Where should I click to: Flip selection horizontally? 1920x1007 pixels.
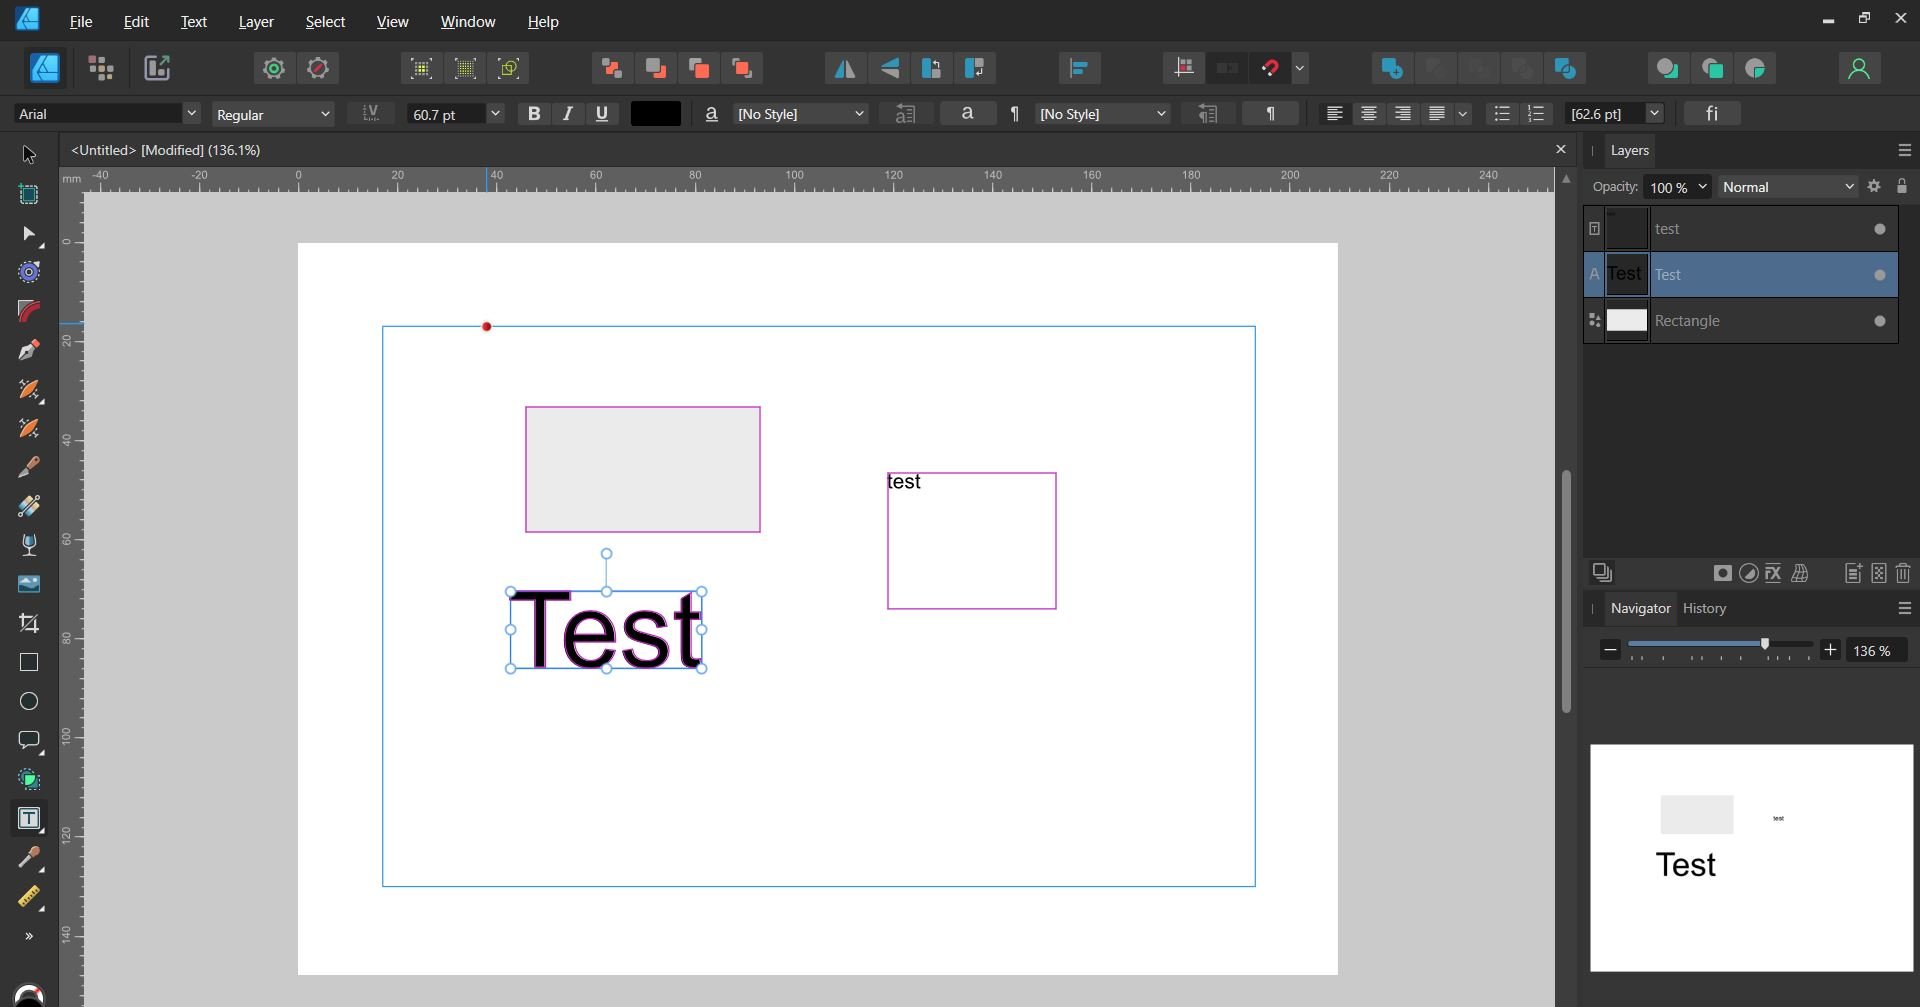[x=845, y=68]
